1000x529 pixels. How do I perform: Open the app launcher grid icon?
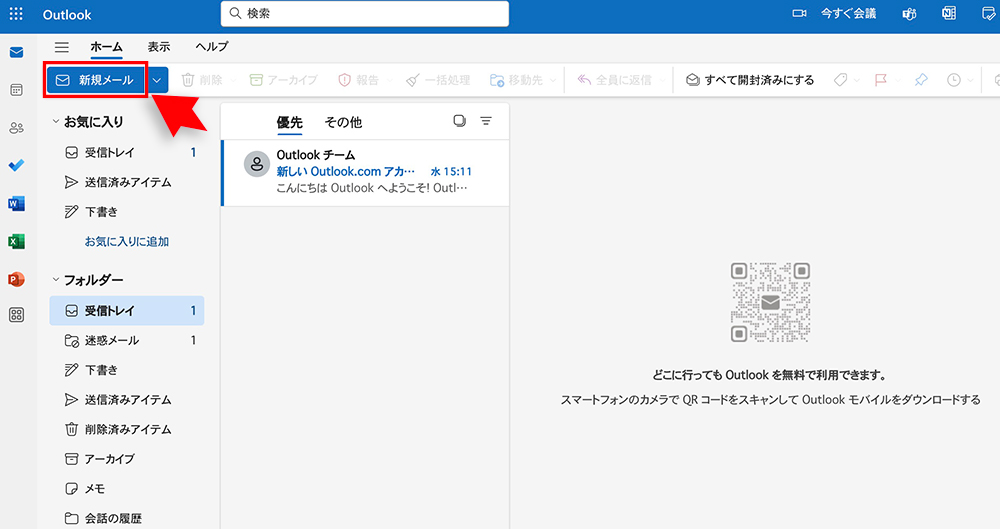pos(16,14)
